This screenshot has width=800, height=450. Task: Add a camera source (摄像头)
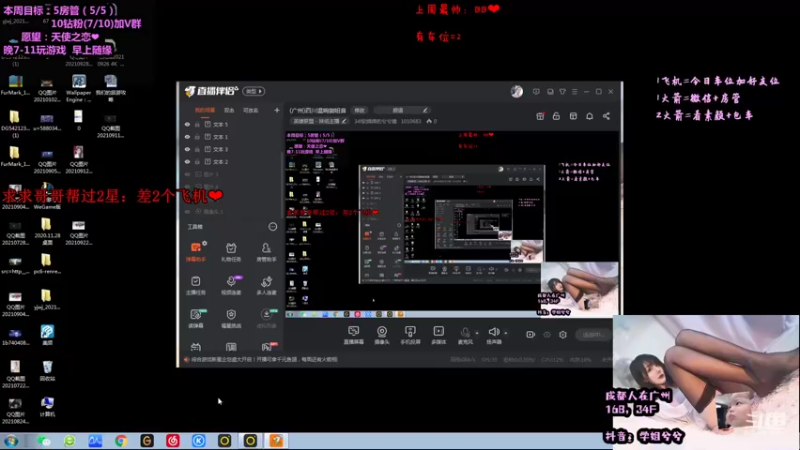(x=382, y=335)
